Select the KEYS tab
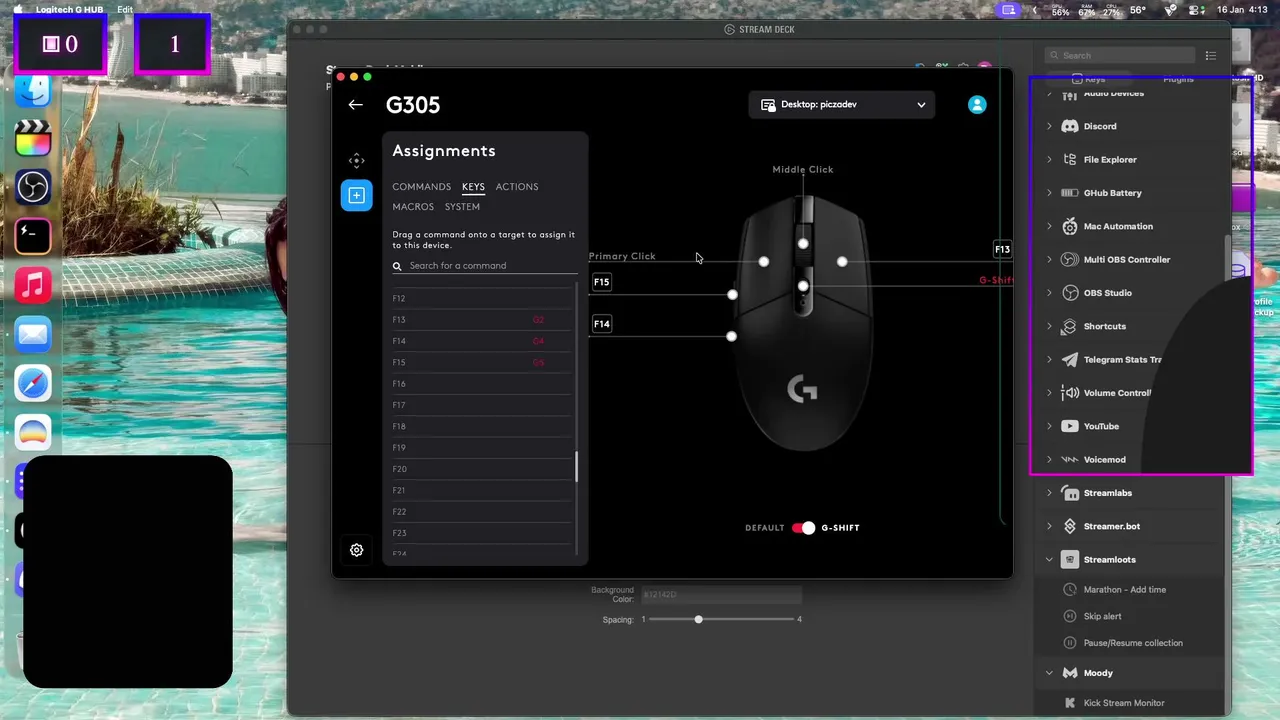 pos(473,187)
